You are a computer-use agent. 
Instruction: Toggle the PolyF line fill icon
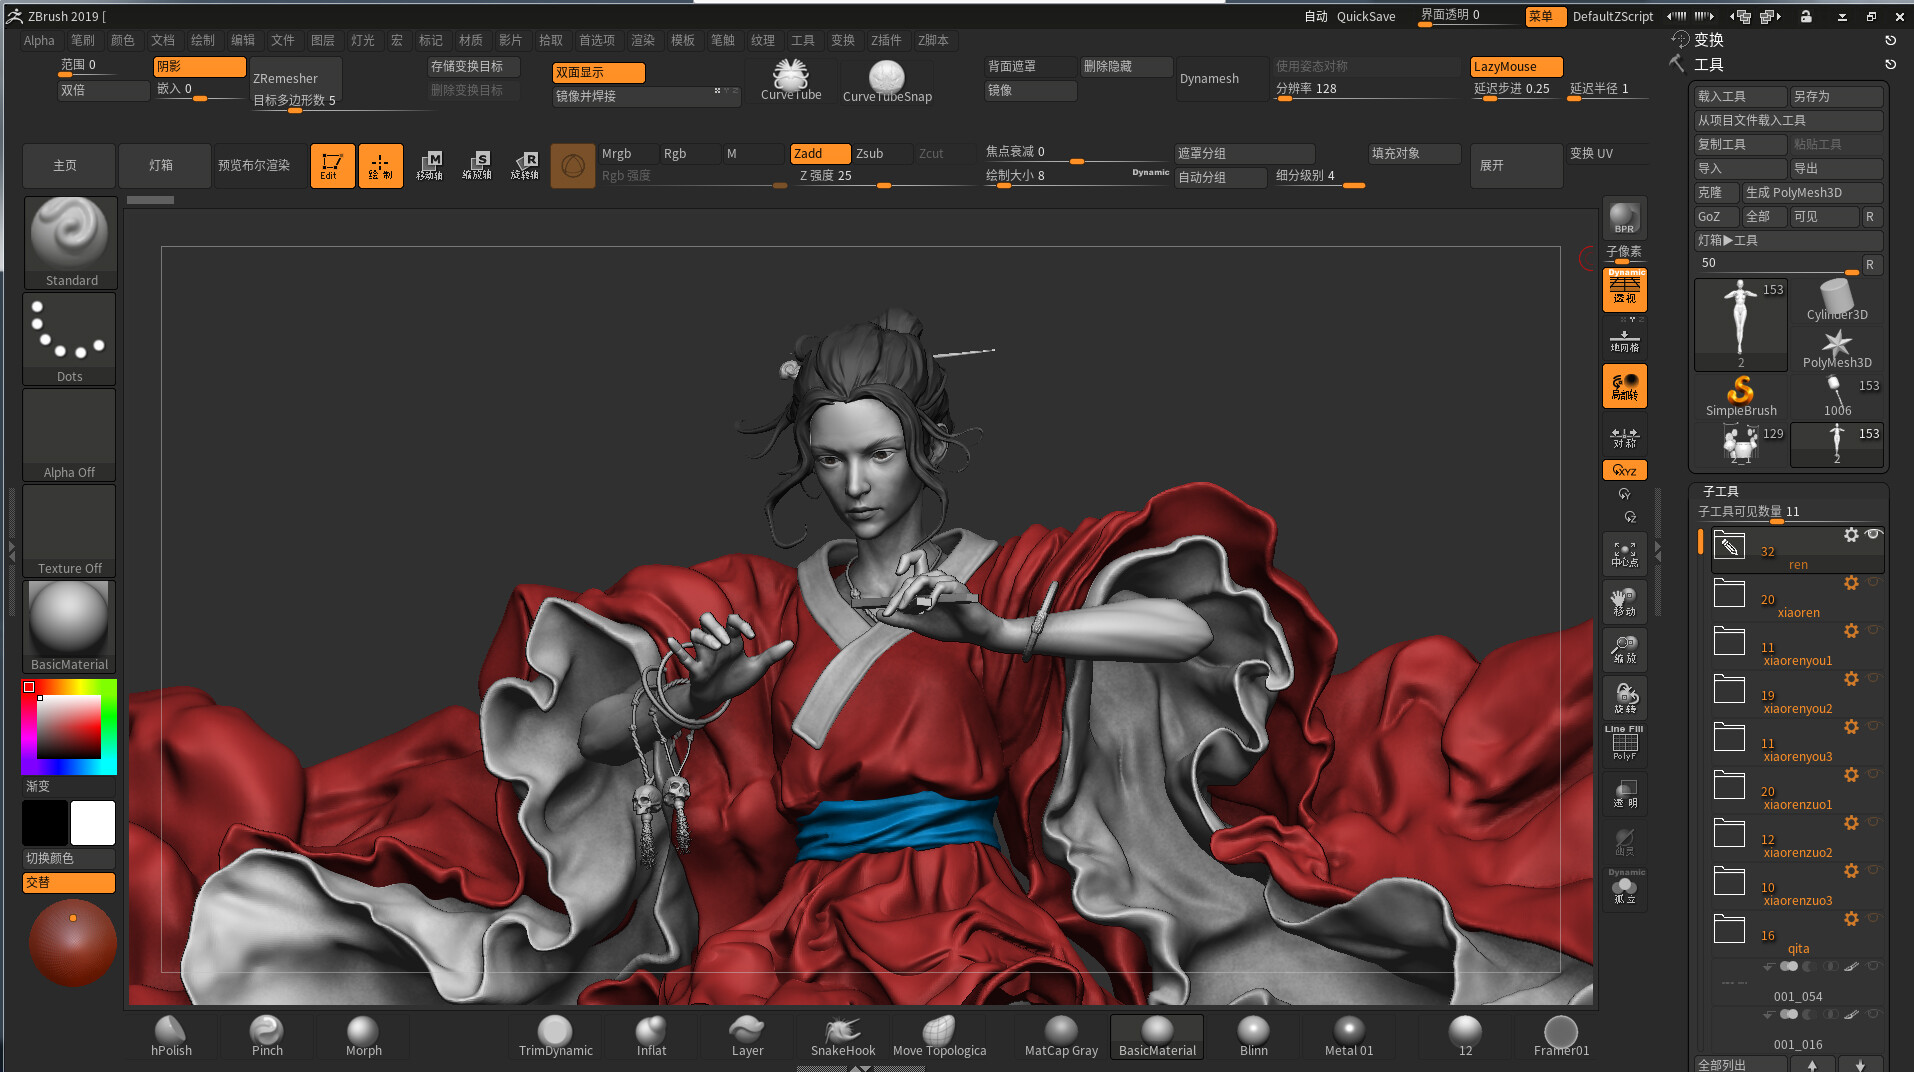coord(1624,745)
